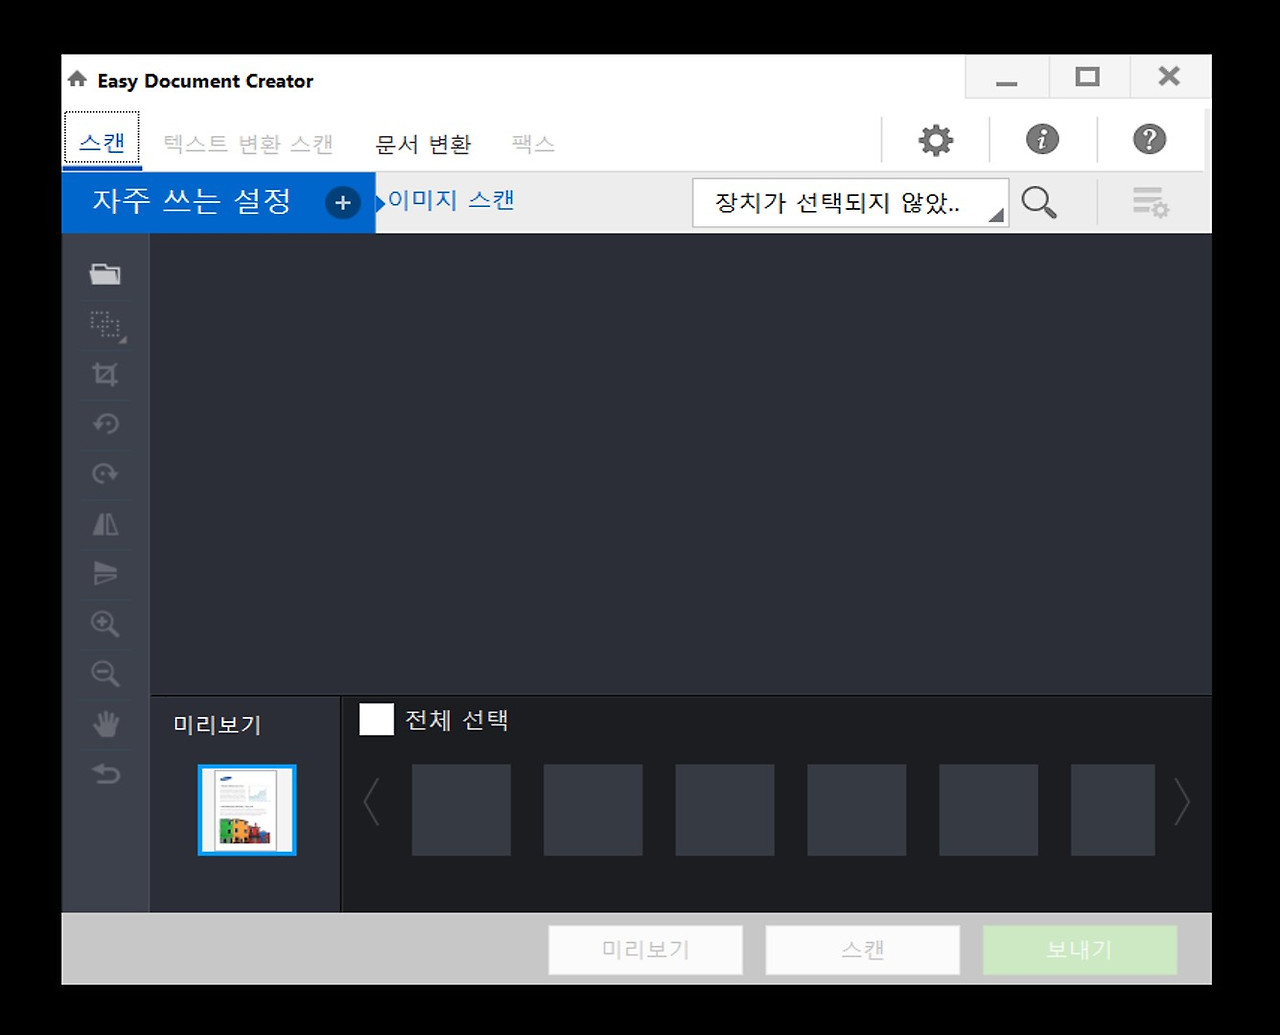Select the preview thumbnail in 미리보기
1280x1035 pixels.
click(246, 810)
